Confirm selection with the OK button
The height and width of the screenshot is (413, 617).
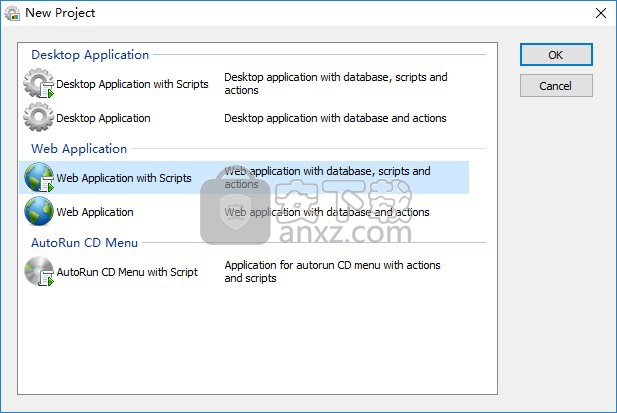point(556,55)
